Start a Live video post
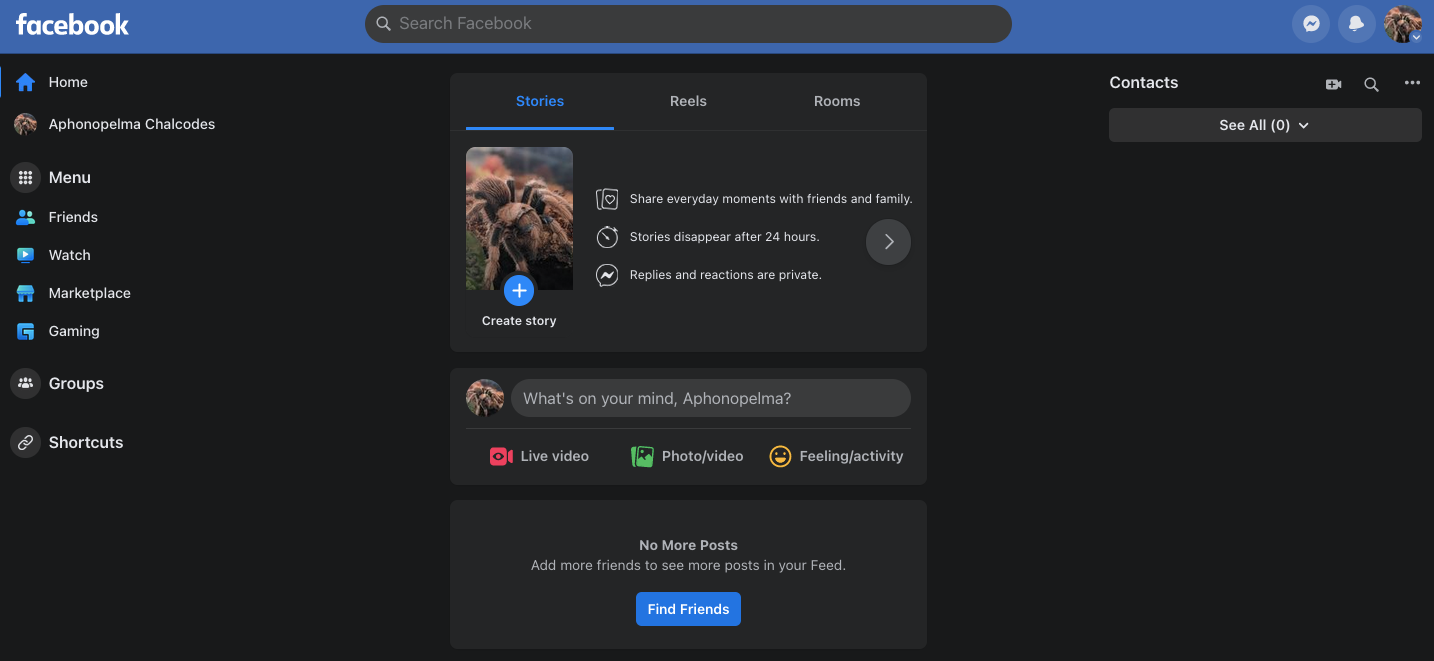Image resolution: width=1434 pixels, height=661 pixels. tap(538, 456)
